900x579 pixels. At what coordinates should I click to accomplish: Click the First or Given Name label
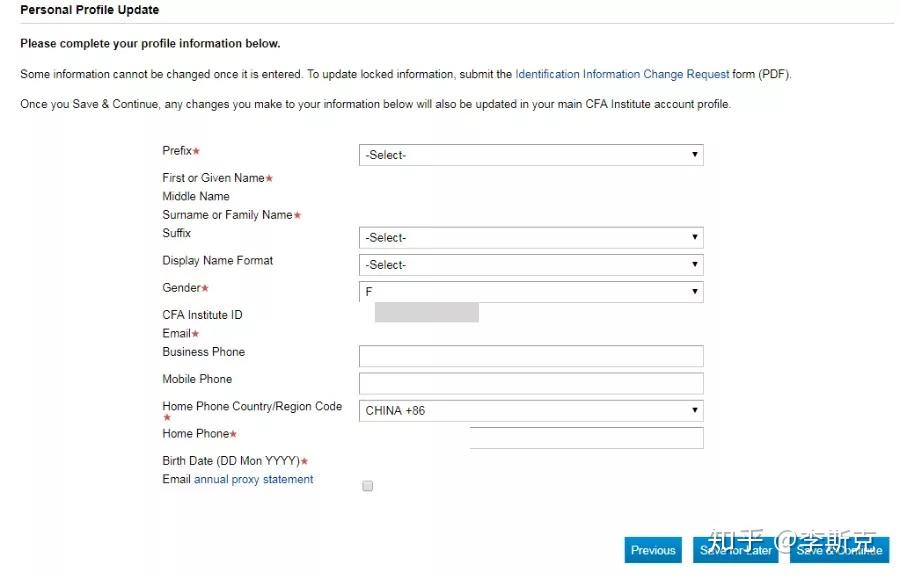click(213, 178)
